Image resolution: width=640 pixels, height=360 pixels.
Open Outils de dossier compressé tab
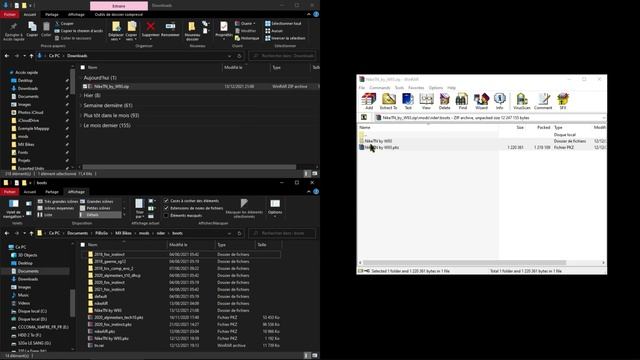point(119,14)
